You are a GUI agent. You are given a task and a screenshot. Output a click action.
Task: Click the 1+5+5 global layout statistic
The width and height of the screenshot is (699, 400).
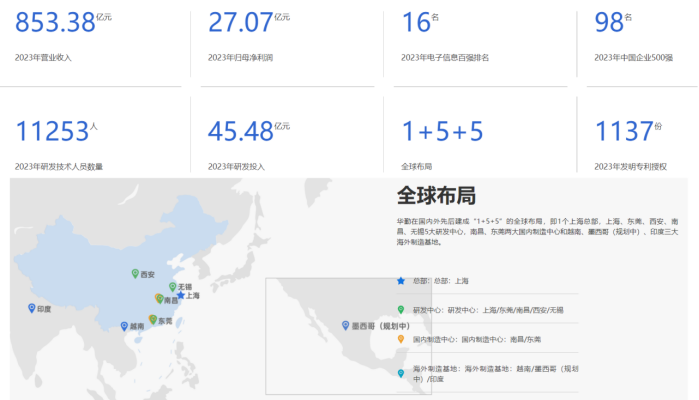coord(441,131)
